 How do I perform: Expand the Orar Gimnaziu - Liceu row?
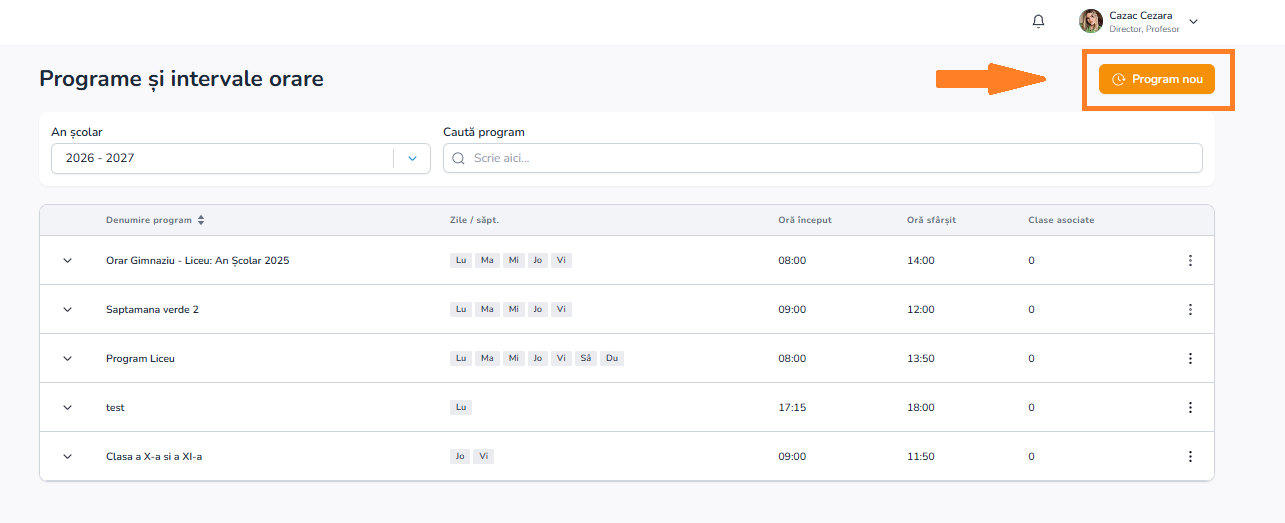pyautogui.click(x=68, y=260)
